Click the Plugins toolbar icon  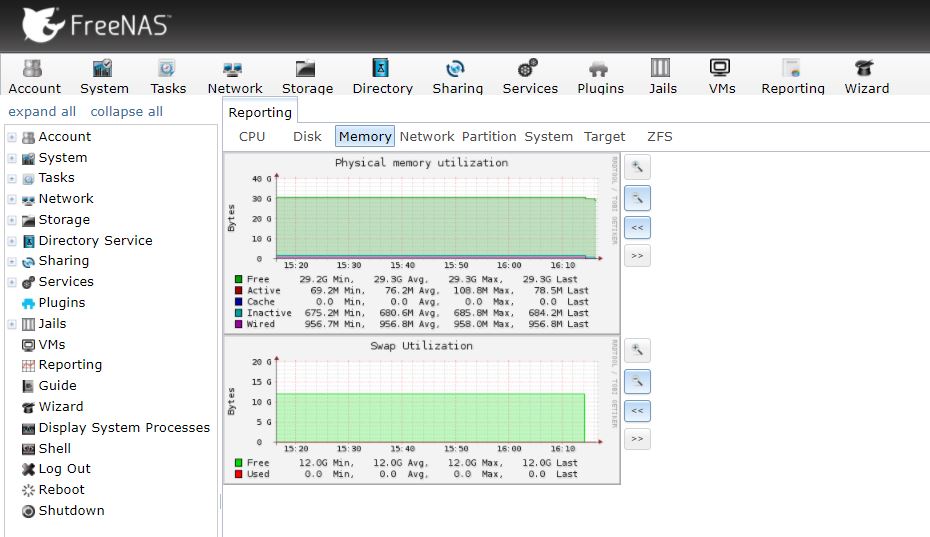tap(600, 77)
